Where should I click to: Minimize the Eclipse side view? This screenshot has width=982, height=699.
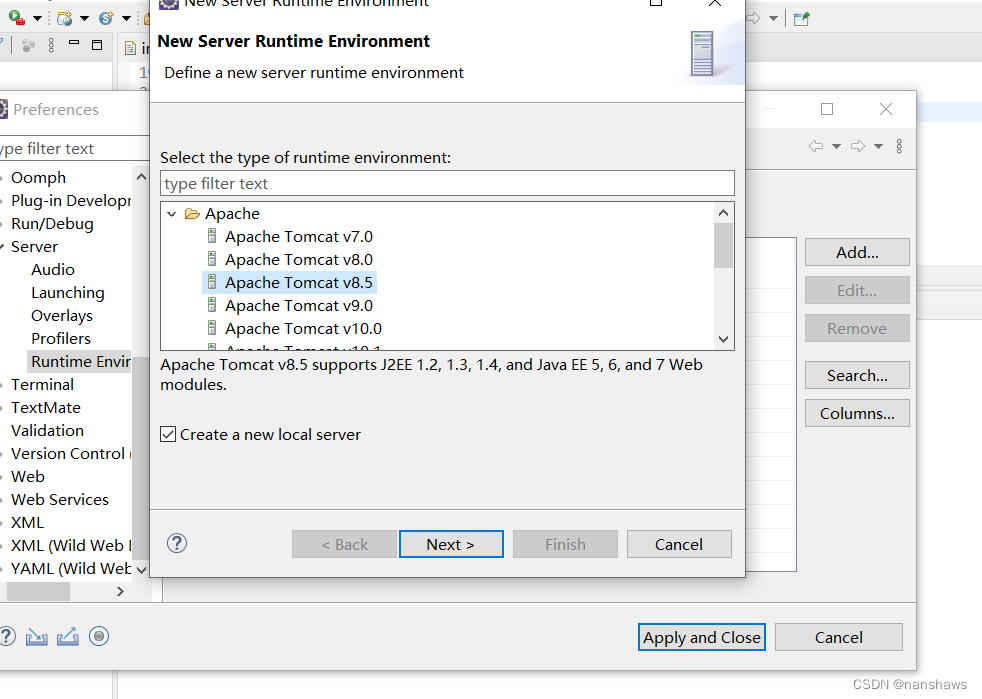tap(74, 43)
